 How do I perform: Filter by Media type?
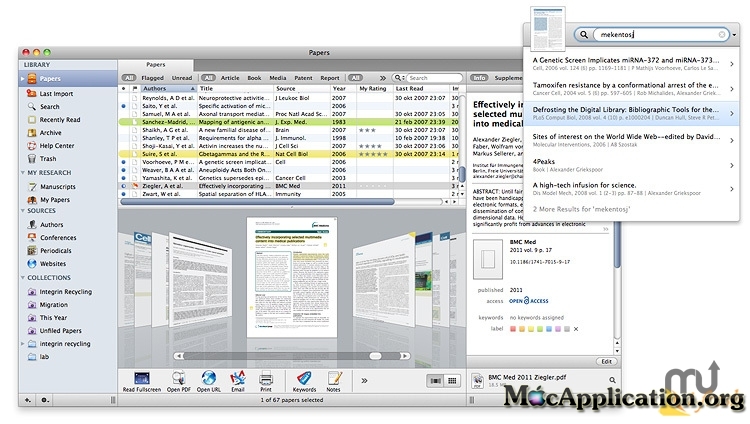[x=277, y=78]
